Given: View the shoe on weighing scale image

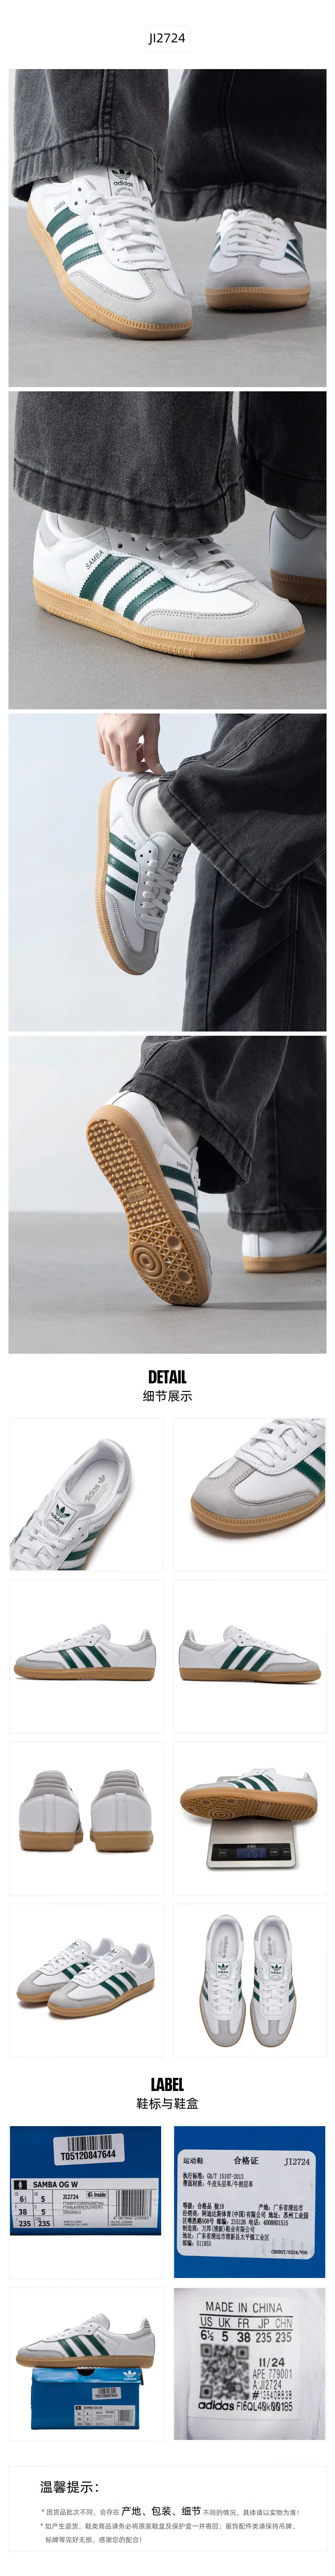Looking at the screenshot, I should 249,1818.
